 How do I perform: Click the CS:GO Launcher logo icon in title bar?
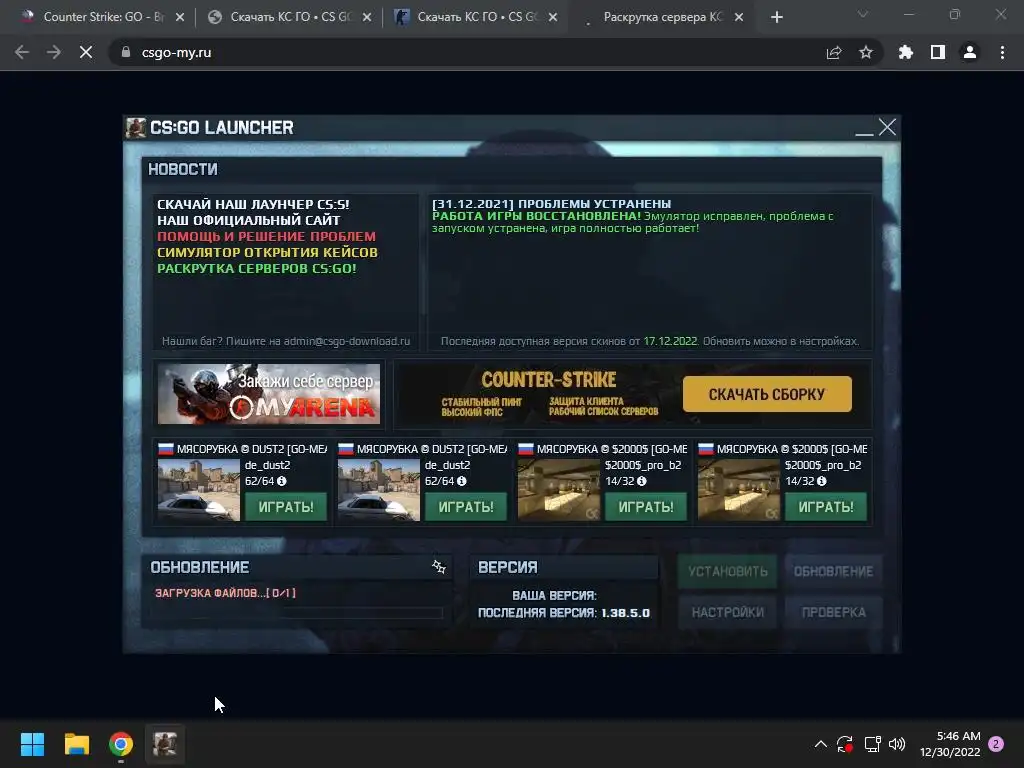click(136, 128)
